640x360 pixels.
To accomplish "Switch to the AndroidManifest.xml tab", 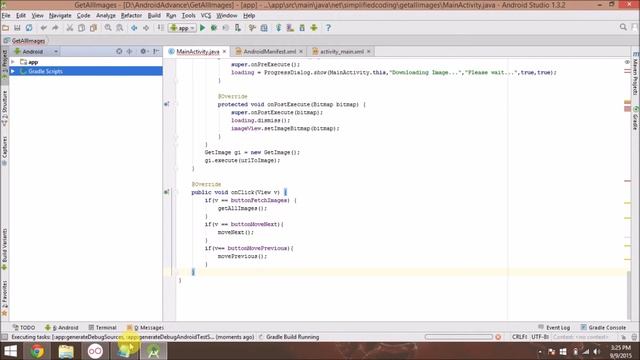I will 269,51.
